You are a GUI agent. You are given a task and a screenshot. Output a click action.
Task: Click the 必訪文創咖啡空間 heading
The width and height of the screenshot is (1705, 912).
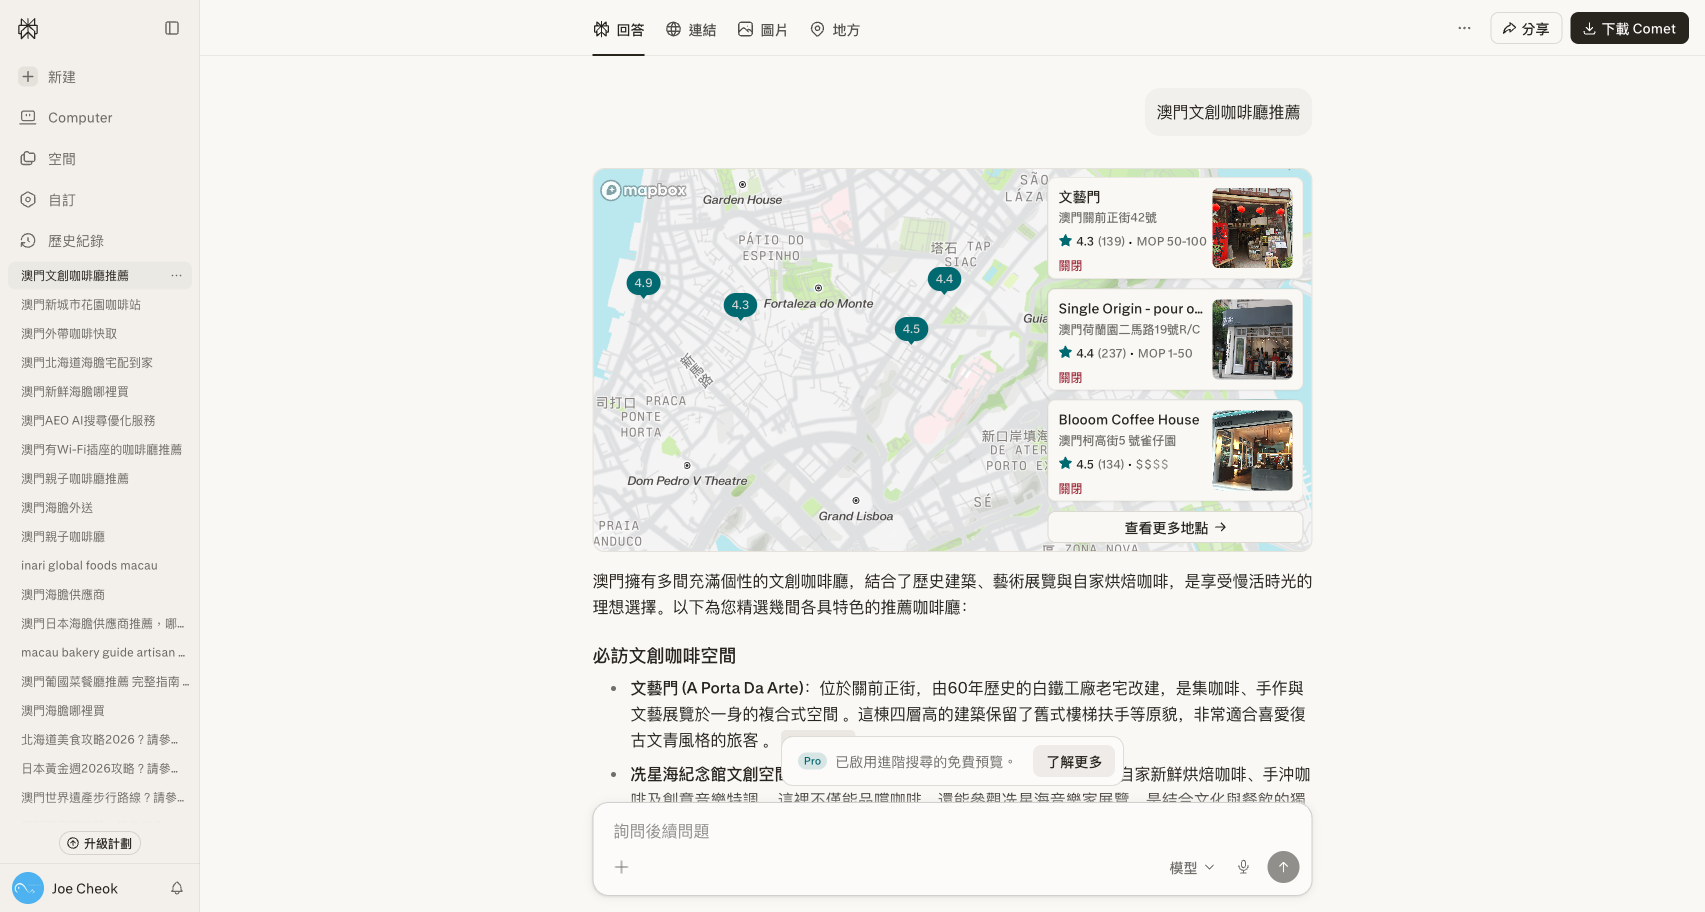664,656
